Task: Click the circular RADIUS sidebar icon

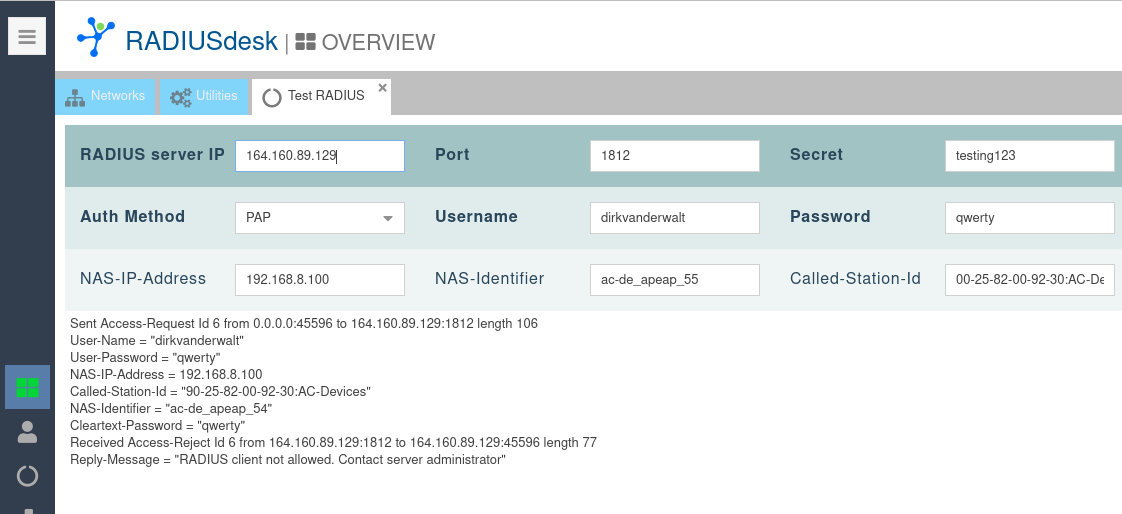Action: click(27, 476)
